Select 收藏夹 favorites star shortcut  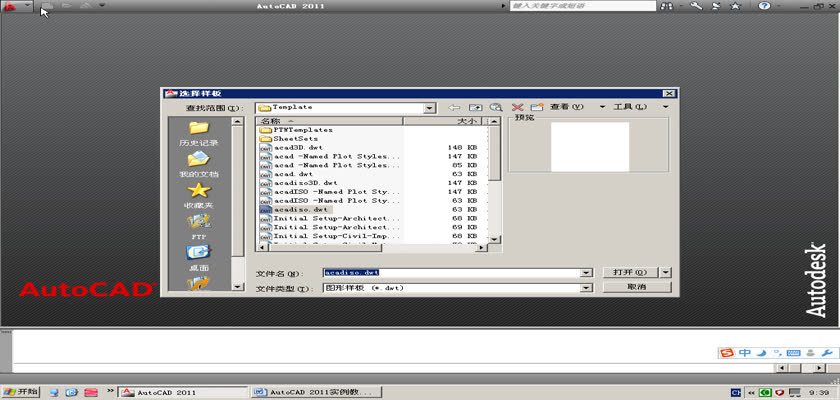(199, 195)
